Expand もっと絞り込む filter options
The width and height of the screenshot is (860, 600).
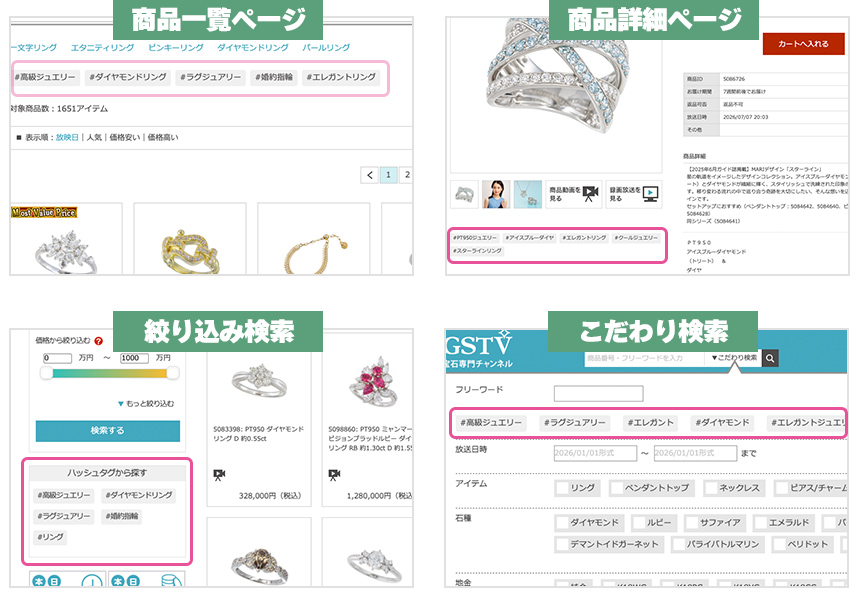pyautogui.click(x=146, y=404)
